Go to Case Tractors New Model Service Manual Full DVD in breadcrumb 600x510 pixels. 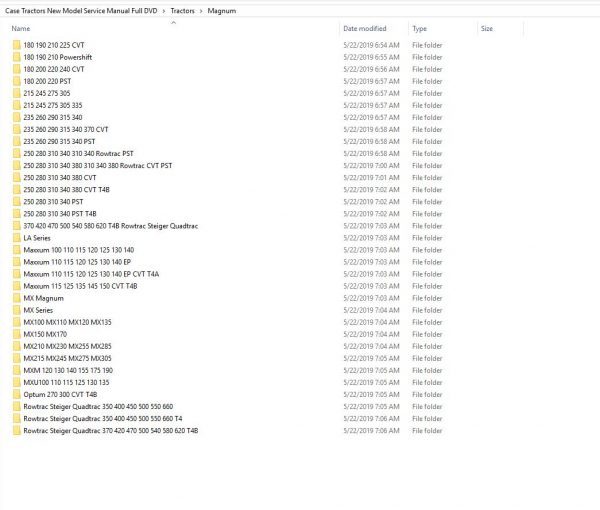click(x=81, y=11)
